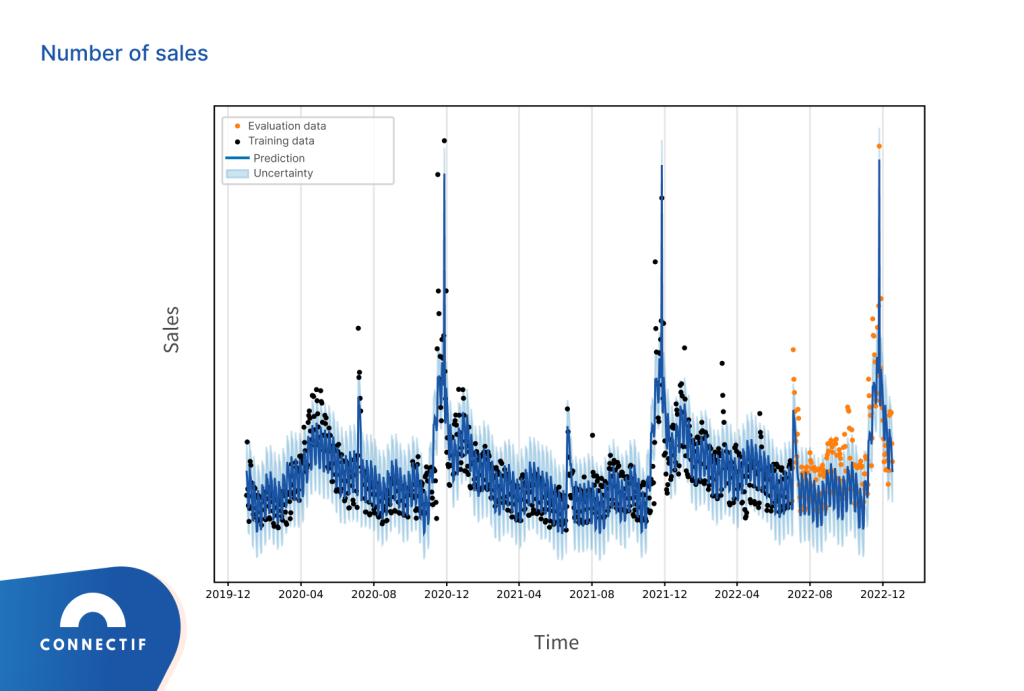Click the 'Sales' y-axis label
Screen dimensions: 1024x691
point(172,329)
